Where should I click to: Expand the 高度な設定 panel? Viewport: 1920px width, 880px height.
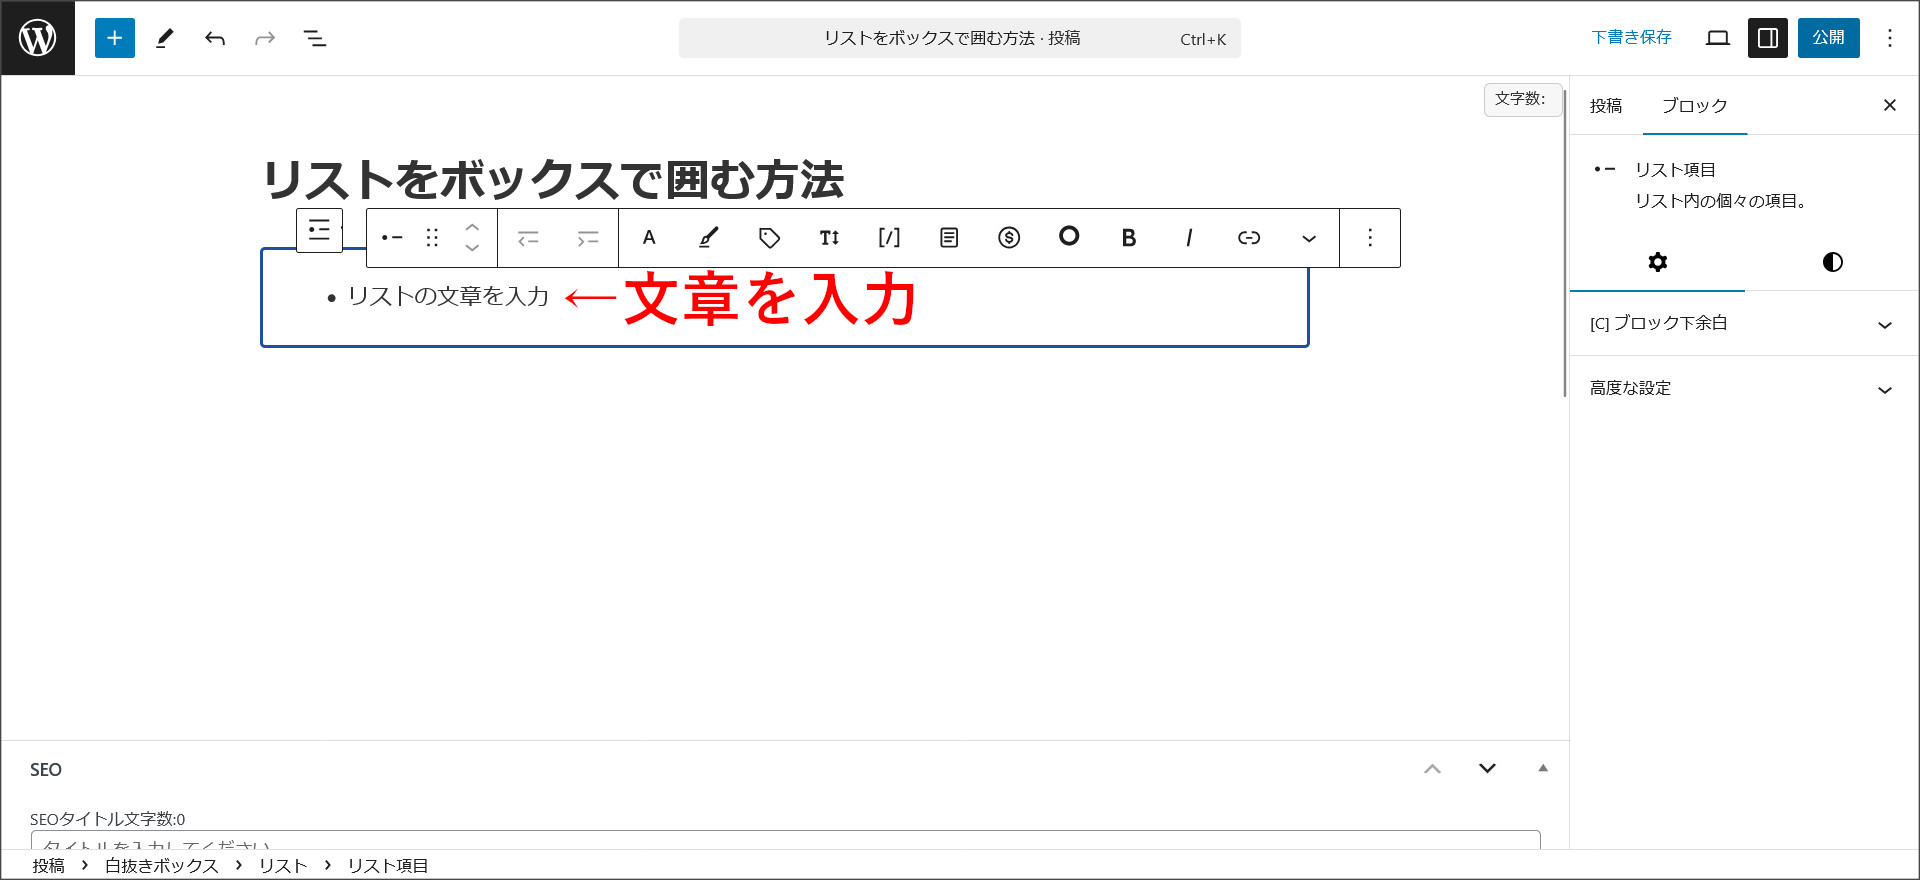click(x=1744, y=389)
